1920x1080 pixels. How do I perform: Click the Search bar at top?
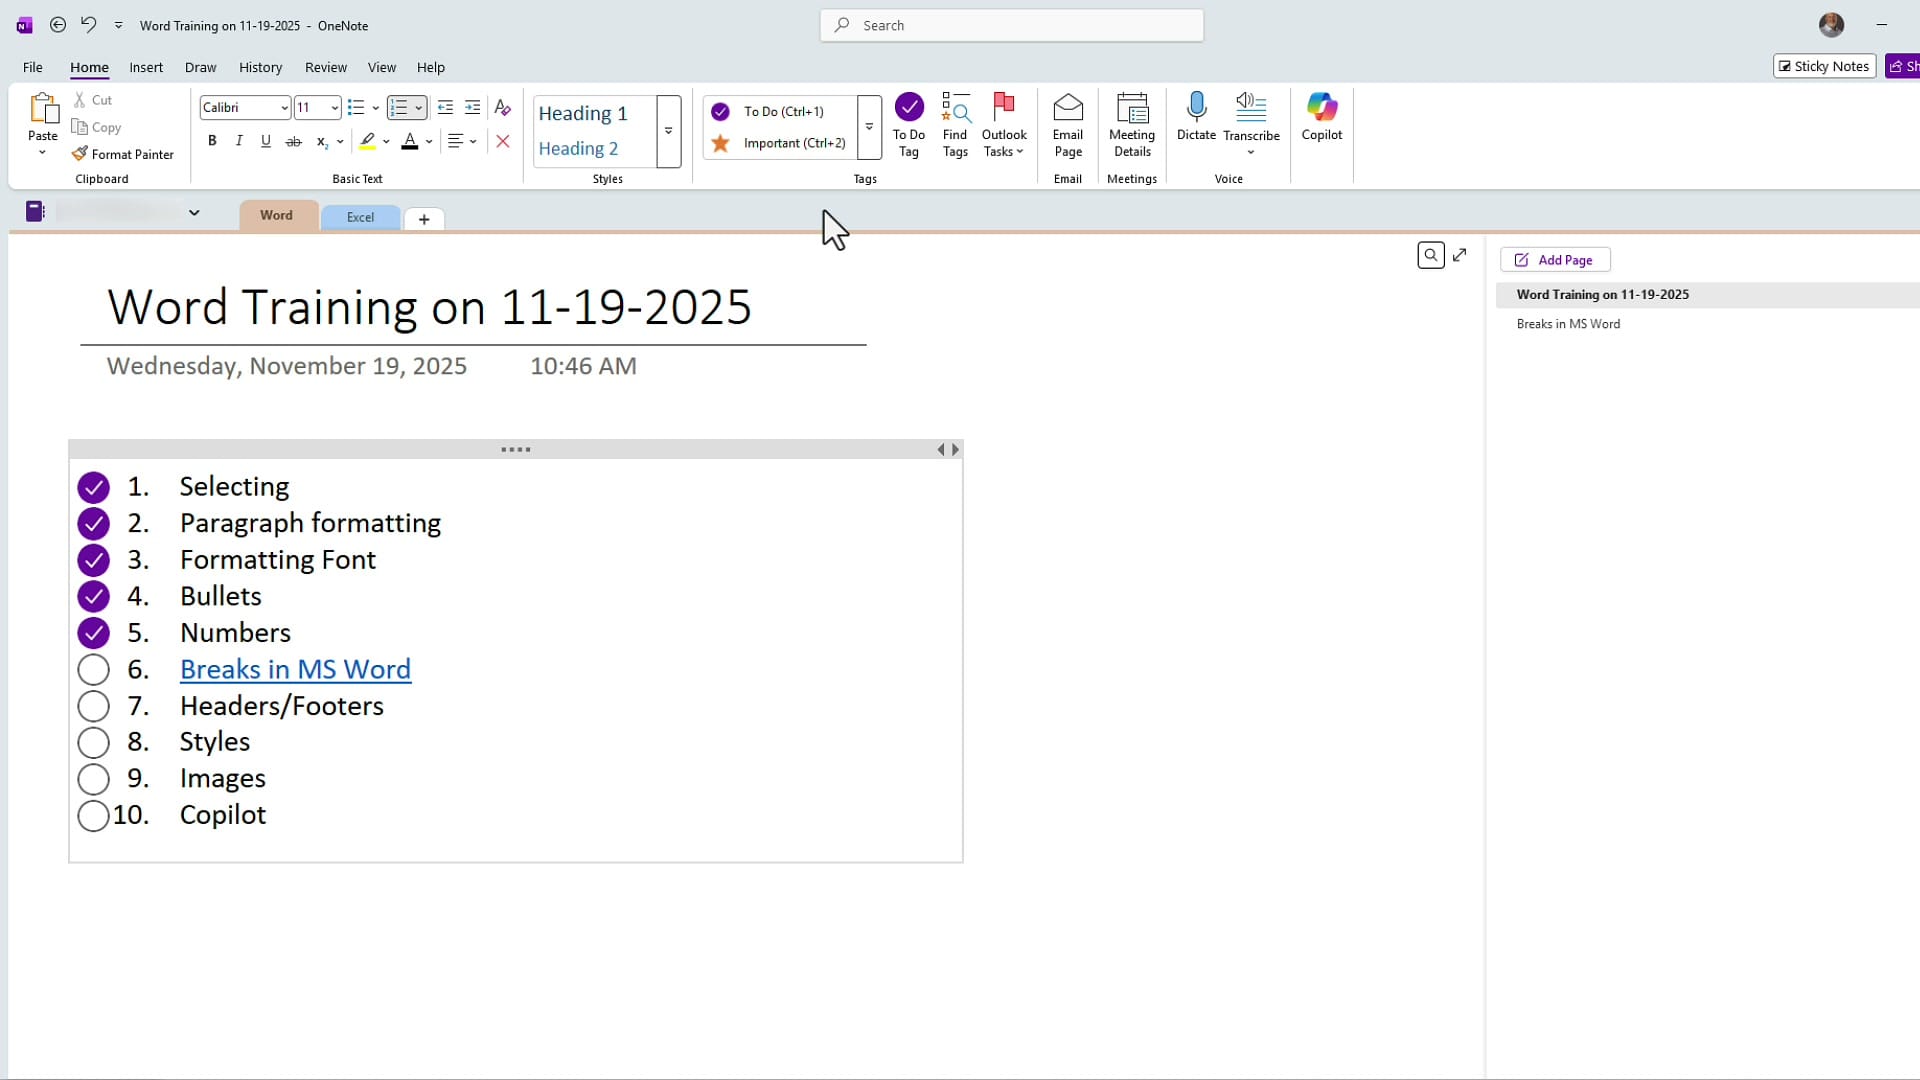1011,25
